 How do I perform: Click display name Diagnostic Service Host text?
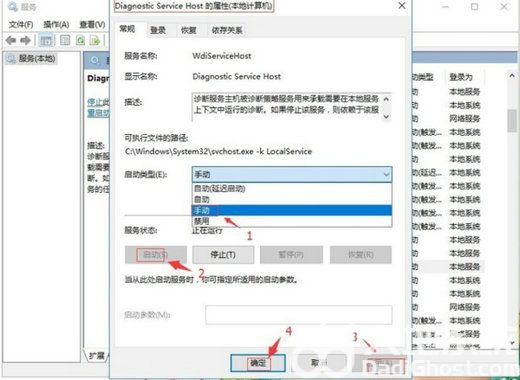[x=236, y=77]
